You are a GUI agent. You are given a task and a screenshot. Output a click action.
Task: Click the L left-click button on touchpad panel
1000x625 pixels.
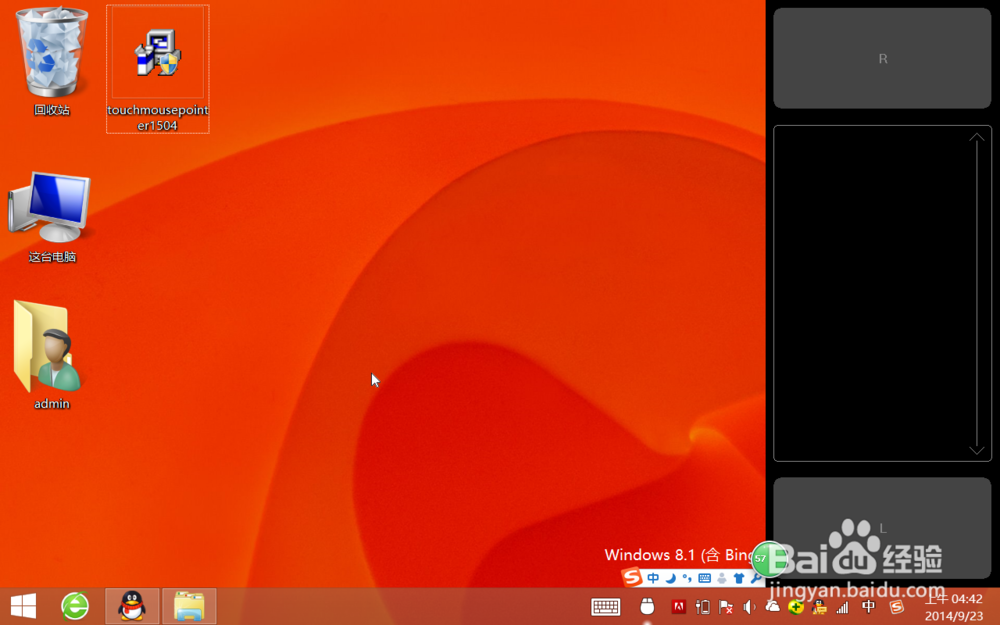pos(883,528)
